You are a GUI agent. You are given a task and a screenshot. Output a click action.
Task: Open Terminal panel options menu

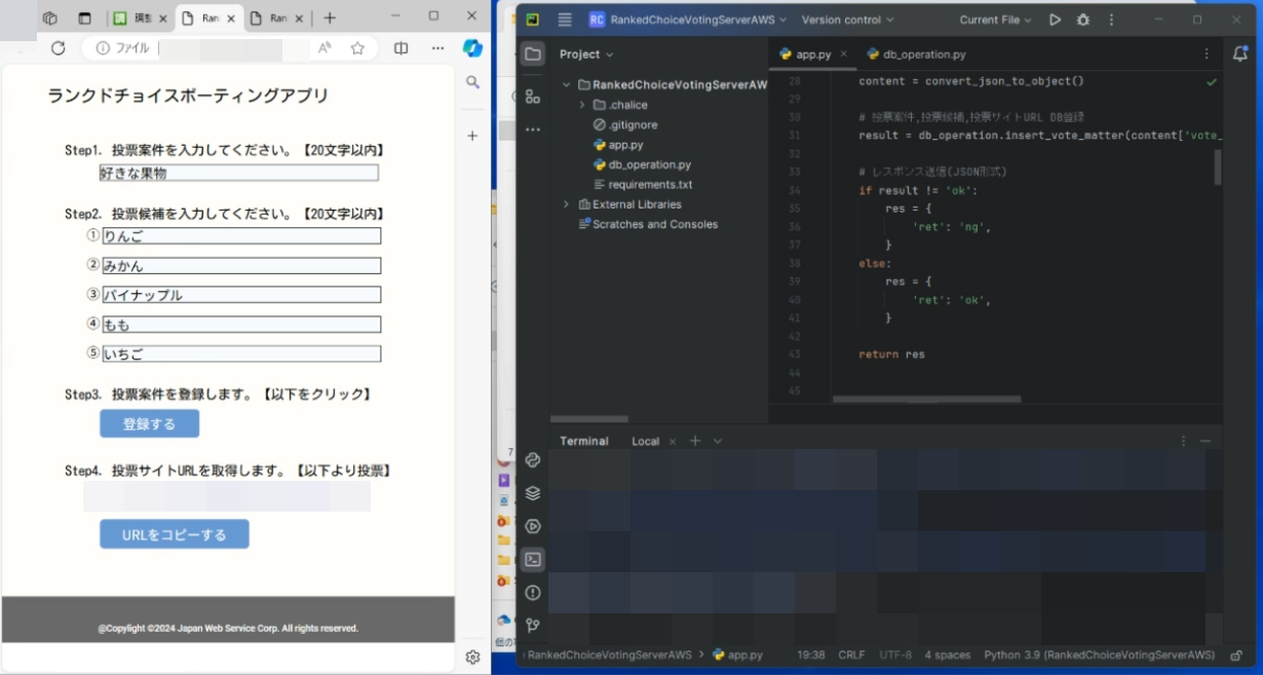1183,441
